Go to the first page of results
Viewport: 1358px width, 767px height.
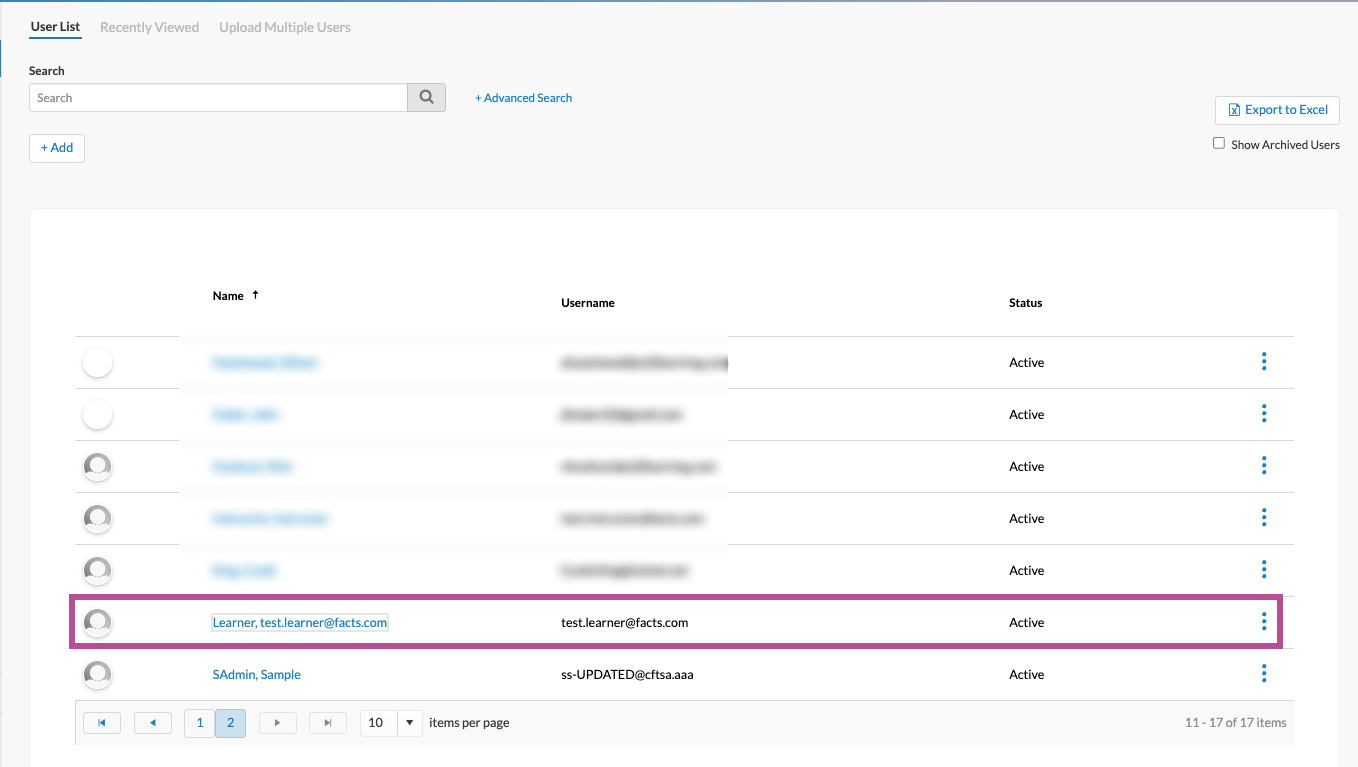[102, 722]
